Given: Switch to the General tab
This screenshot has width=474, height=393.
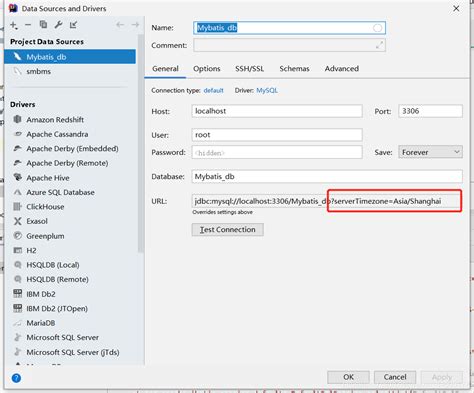Looking at the screenshot, I should (x=165, y=69).
